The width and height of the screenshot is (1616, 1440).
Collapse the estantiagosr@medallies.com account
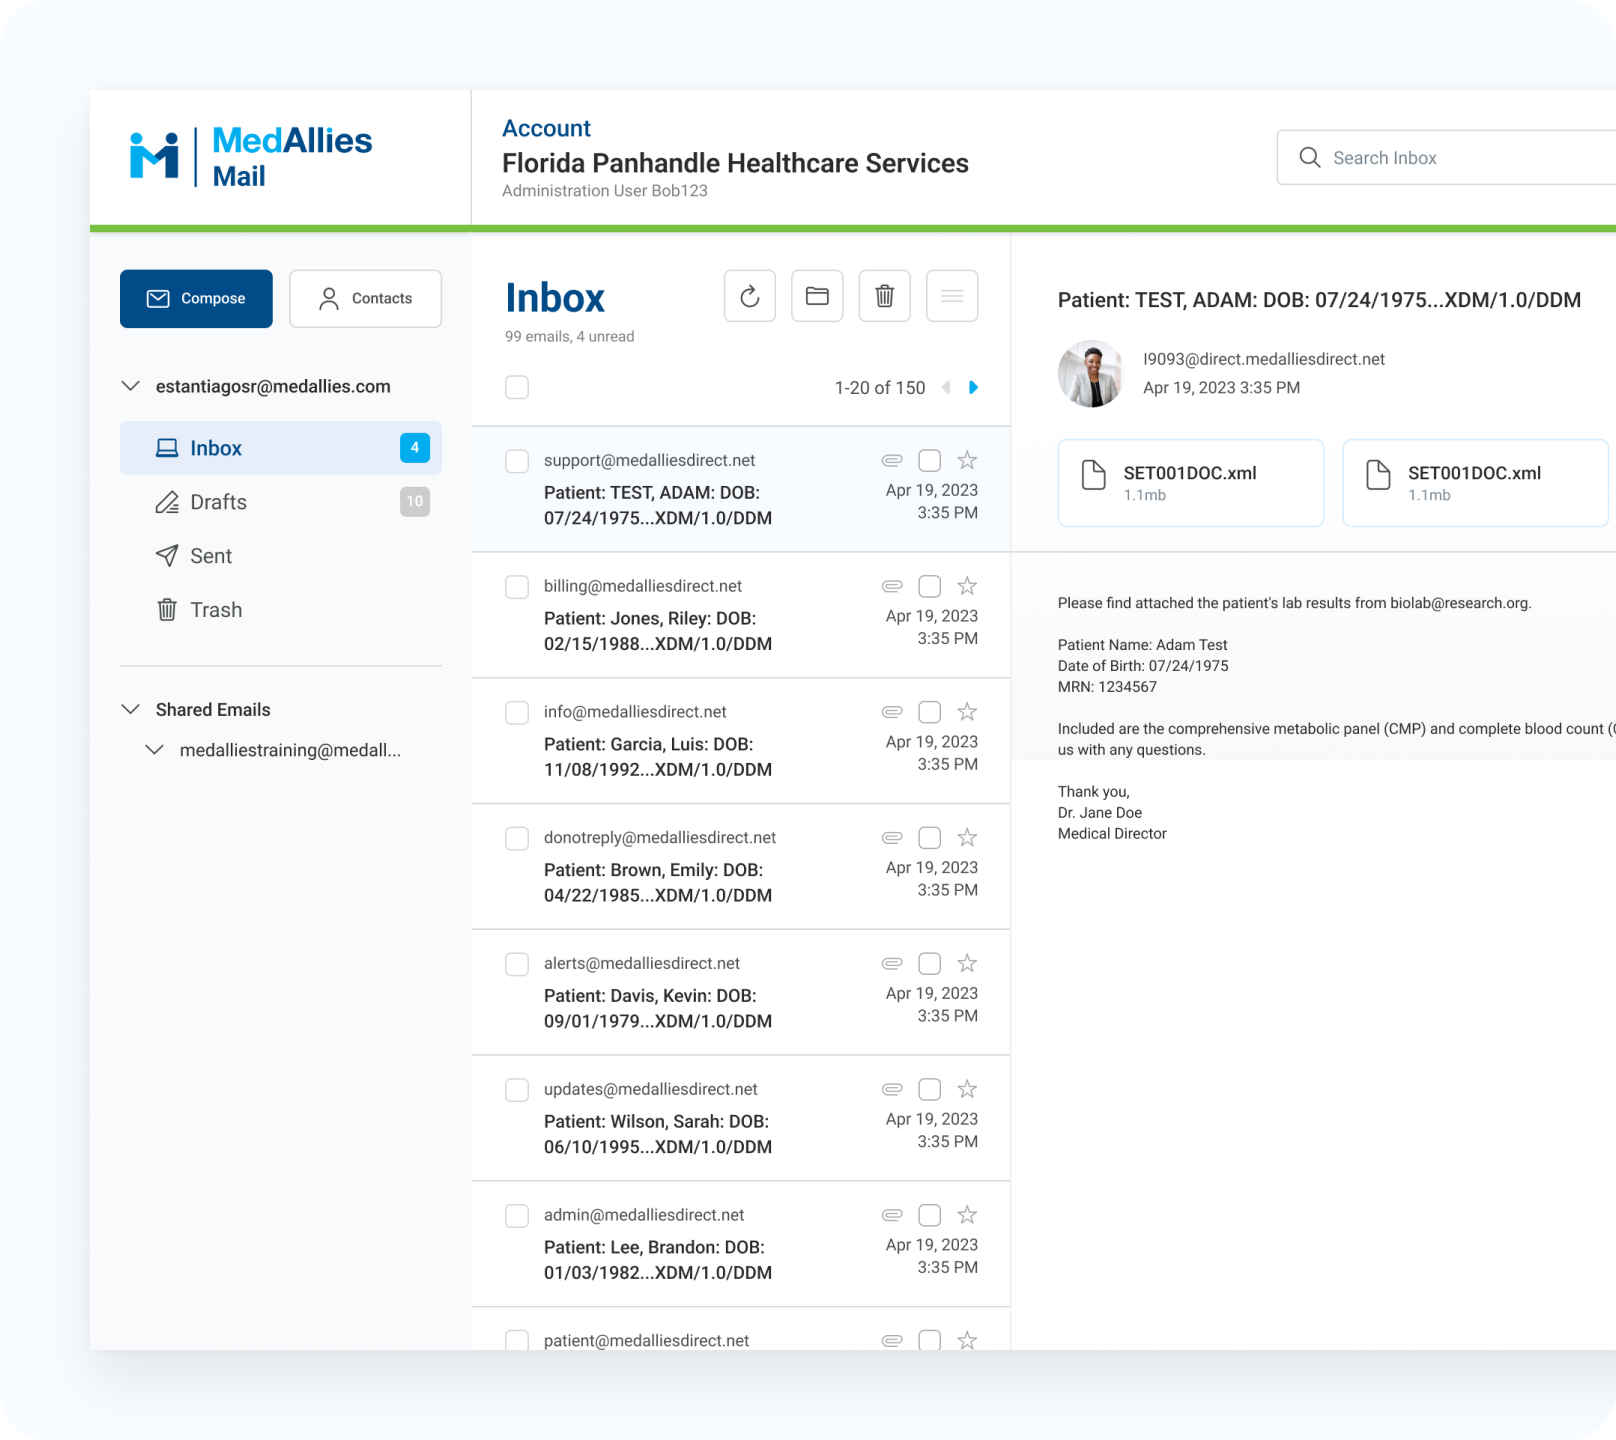coord(131,386)
